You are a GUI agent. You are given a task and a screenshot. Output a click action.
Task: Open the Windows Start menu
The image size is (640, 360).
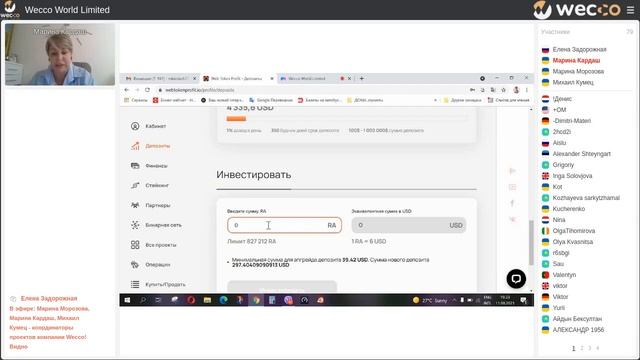[x=127, y=300]
